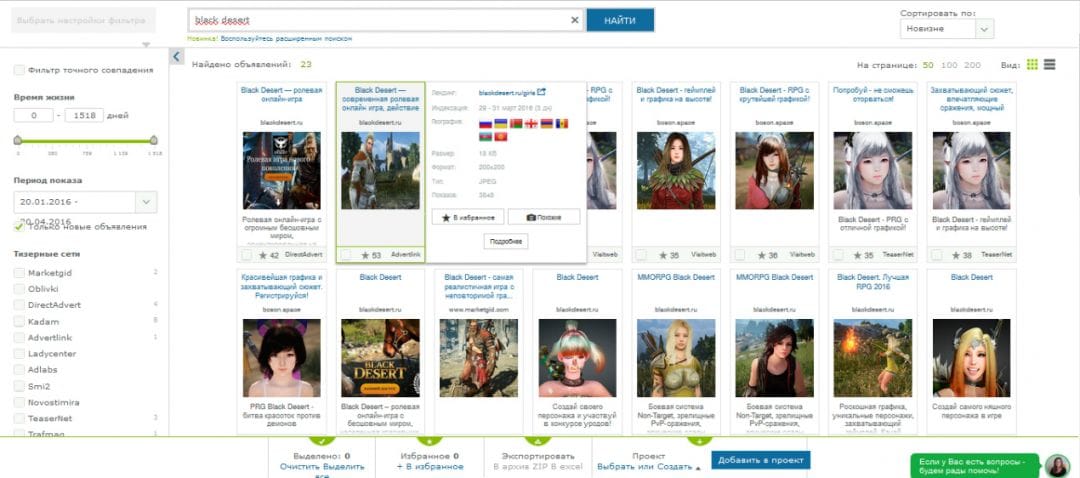Clear the search field with the X icon
This screenshot has height=478, width=1080.
[574, 20]
